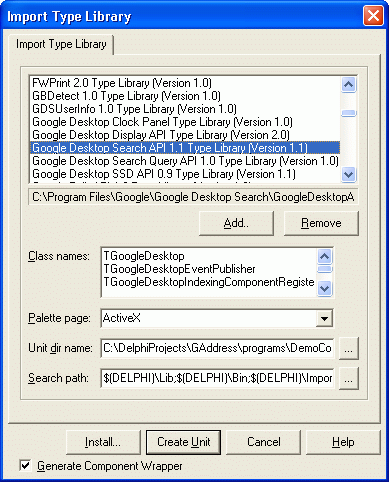Click Class names scroll-down arrow
This screenshot has width=389, height=482.
pos(324,288)
